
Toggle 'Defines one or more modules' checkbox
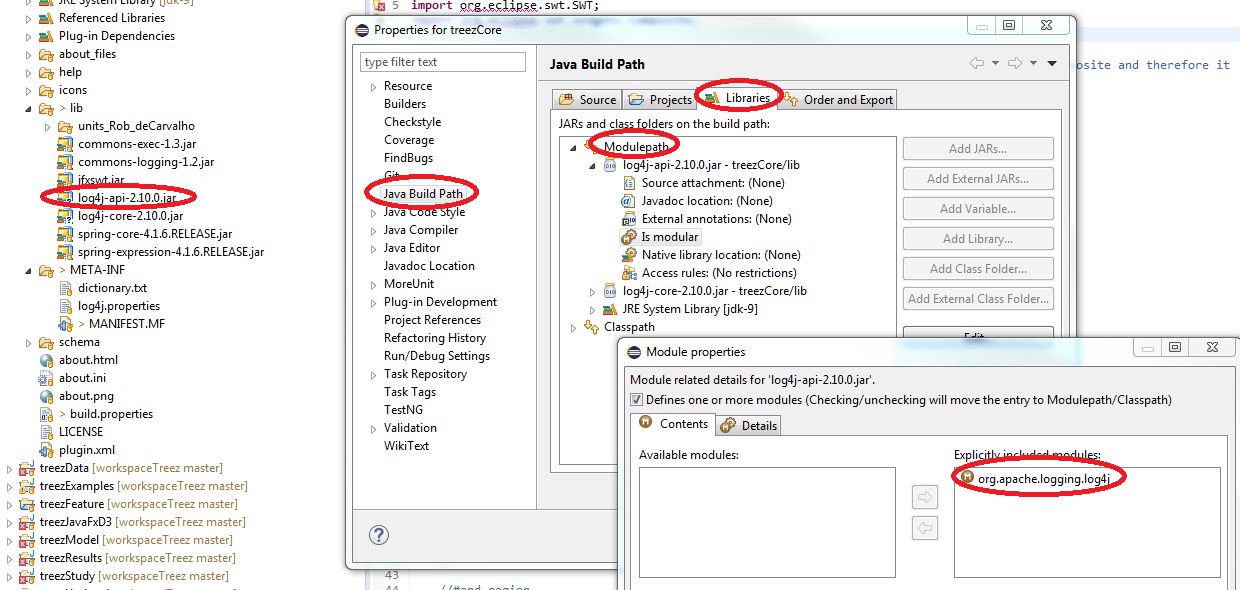pos(637,400)
